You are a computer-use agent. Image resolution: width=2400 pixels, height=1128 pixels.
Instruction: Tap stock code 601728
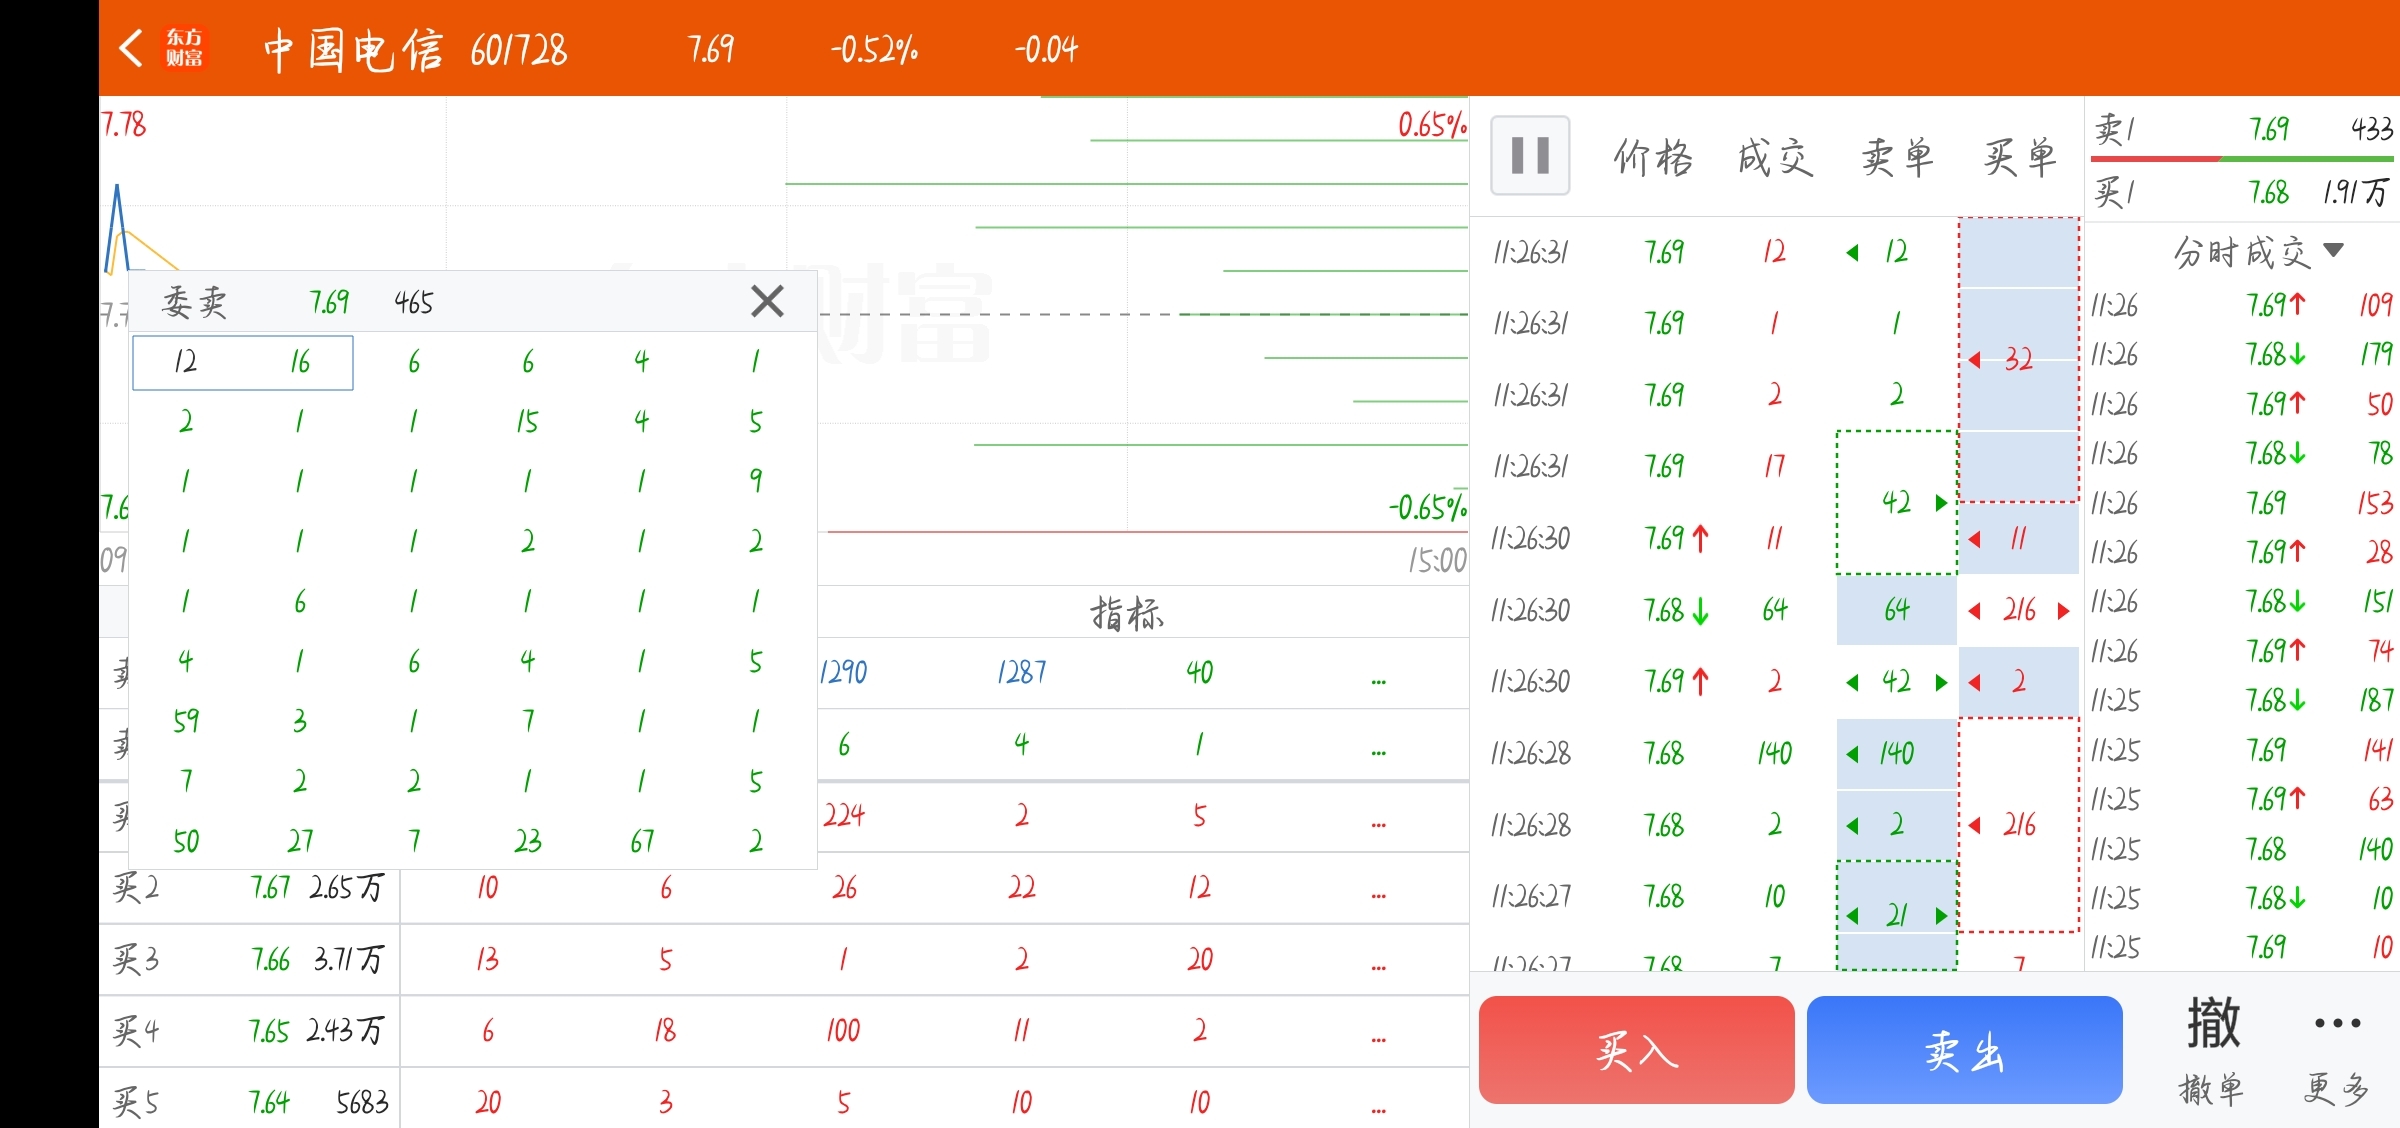coord(518,49)
